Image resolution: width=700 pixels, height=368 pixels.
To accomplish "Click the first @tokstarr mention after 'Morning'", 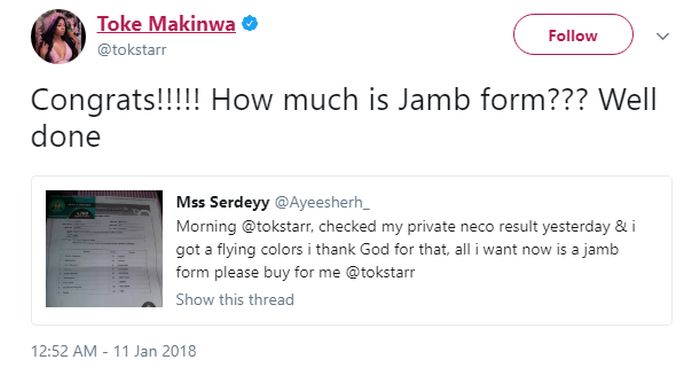I will point(276,226).
